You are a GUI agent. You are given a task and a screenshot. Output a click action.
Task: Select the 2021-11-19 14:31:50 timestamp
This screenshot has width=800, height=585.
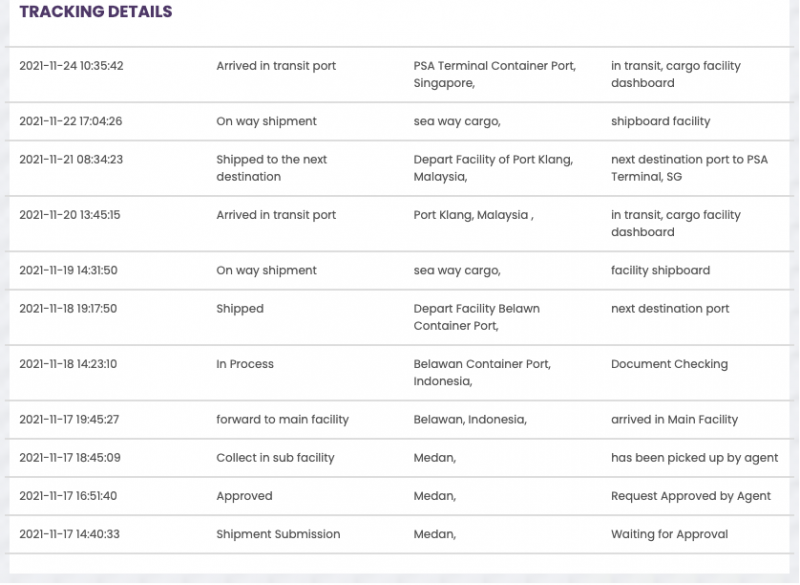tap(69, 270)
